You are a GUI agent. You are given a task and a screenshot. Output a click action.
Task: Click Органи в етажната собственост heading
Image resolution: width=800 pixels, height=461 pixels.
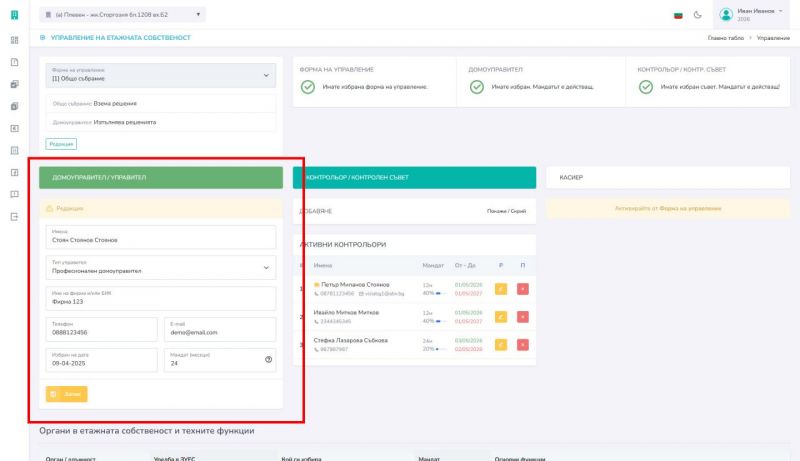click(146, 431)
